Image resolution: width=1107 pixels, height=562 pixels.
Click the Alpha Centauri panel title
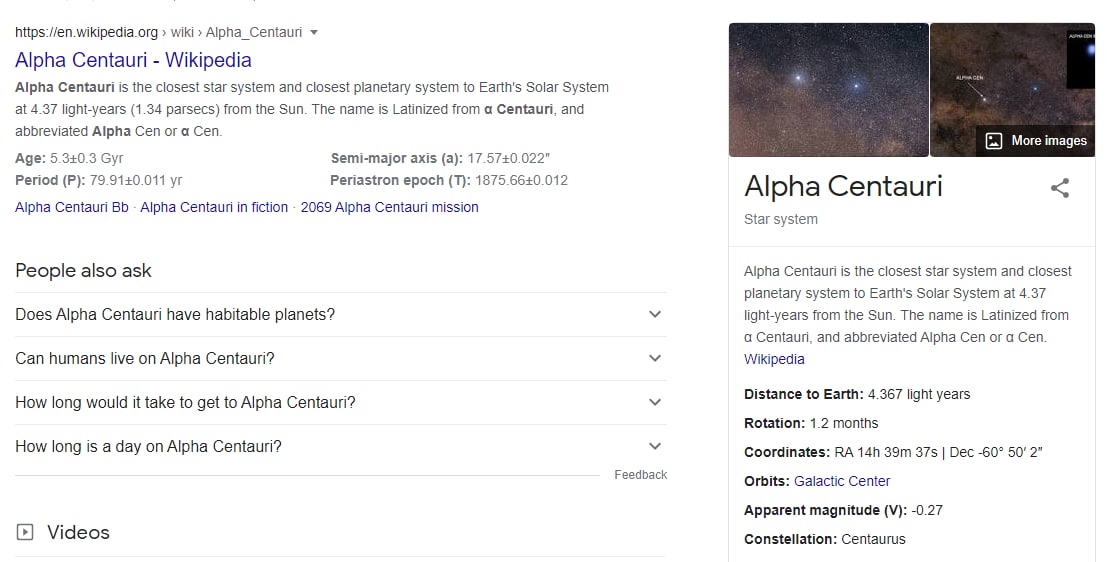tap(843, 186)
